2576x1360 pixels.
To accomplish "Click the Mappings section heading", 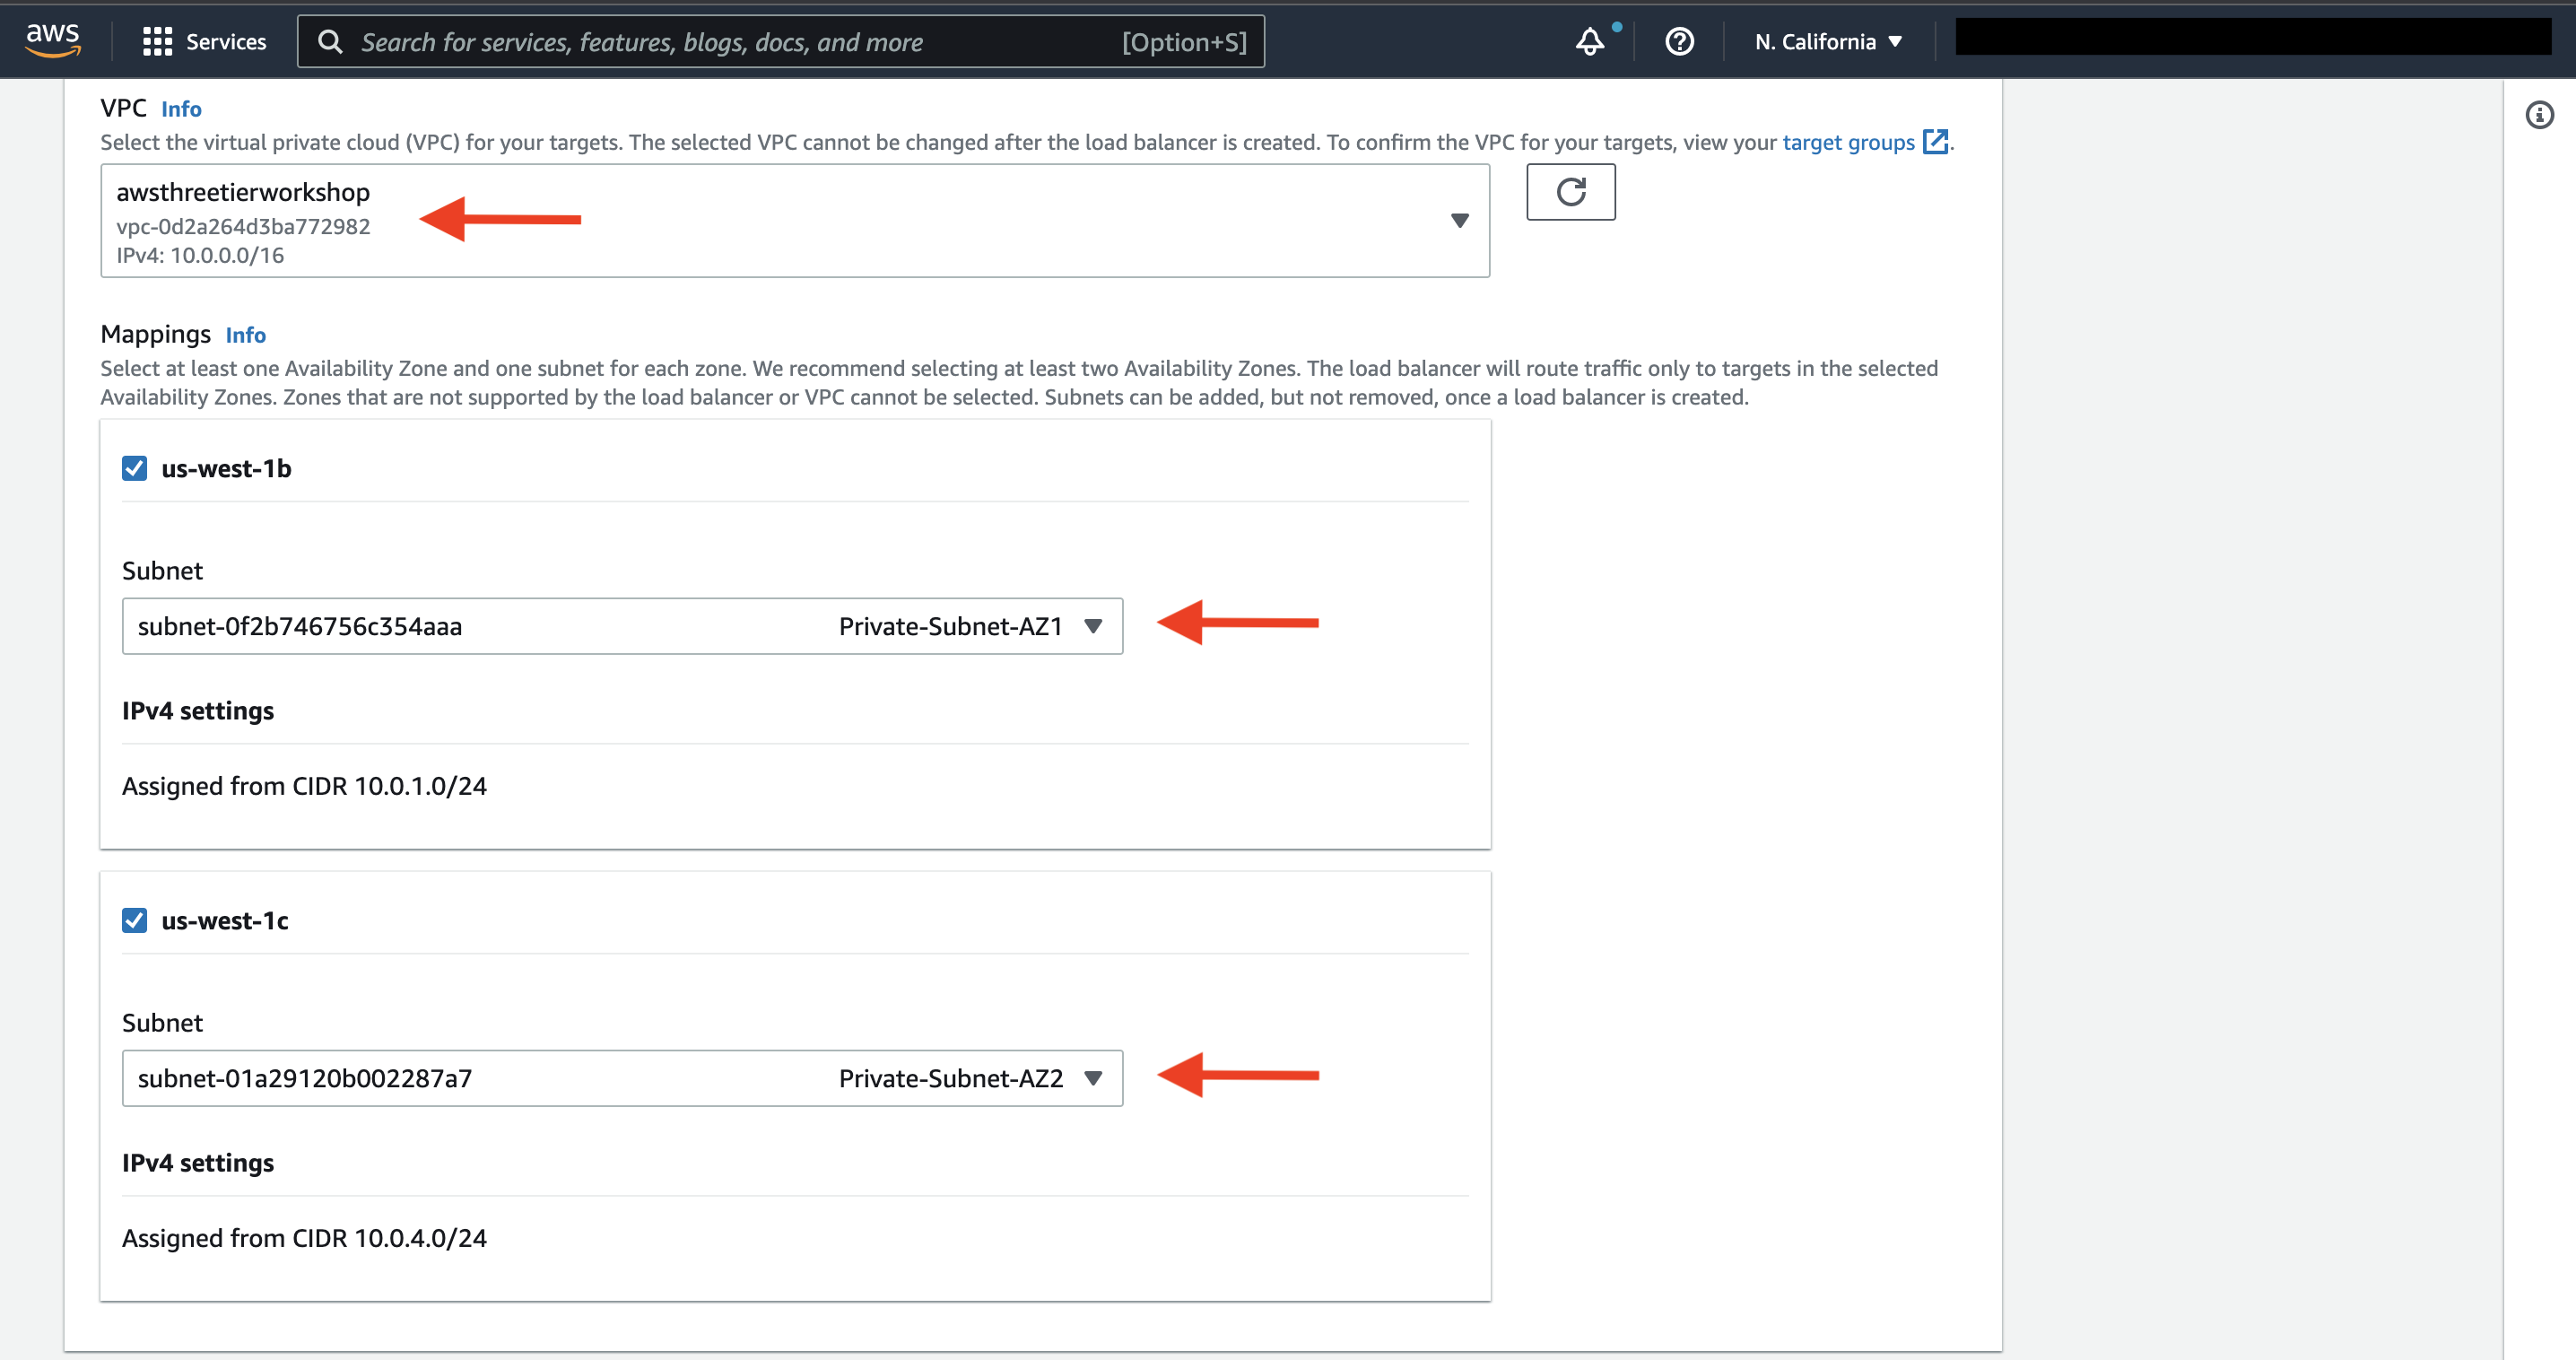I will (155, 334).
